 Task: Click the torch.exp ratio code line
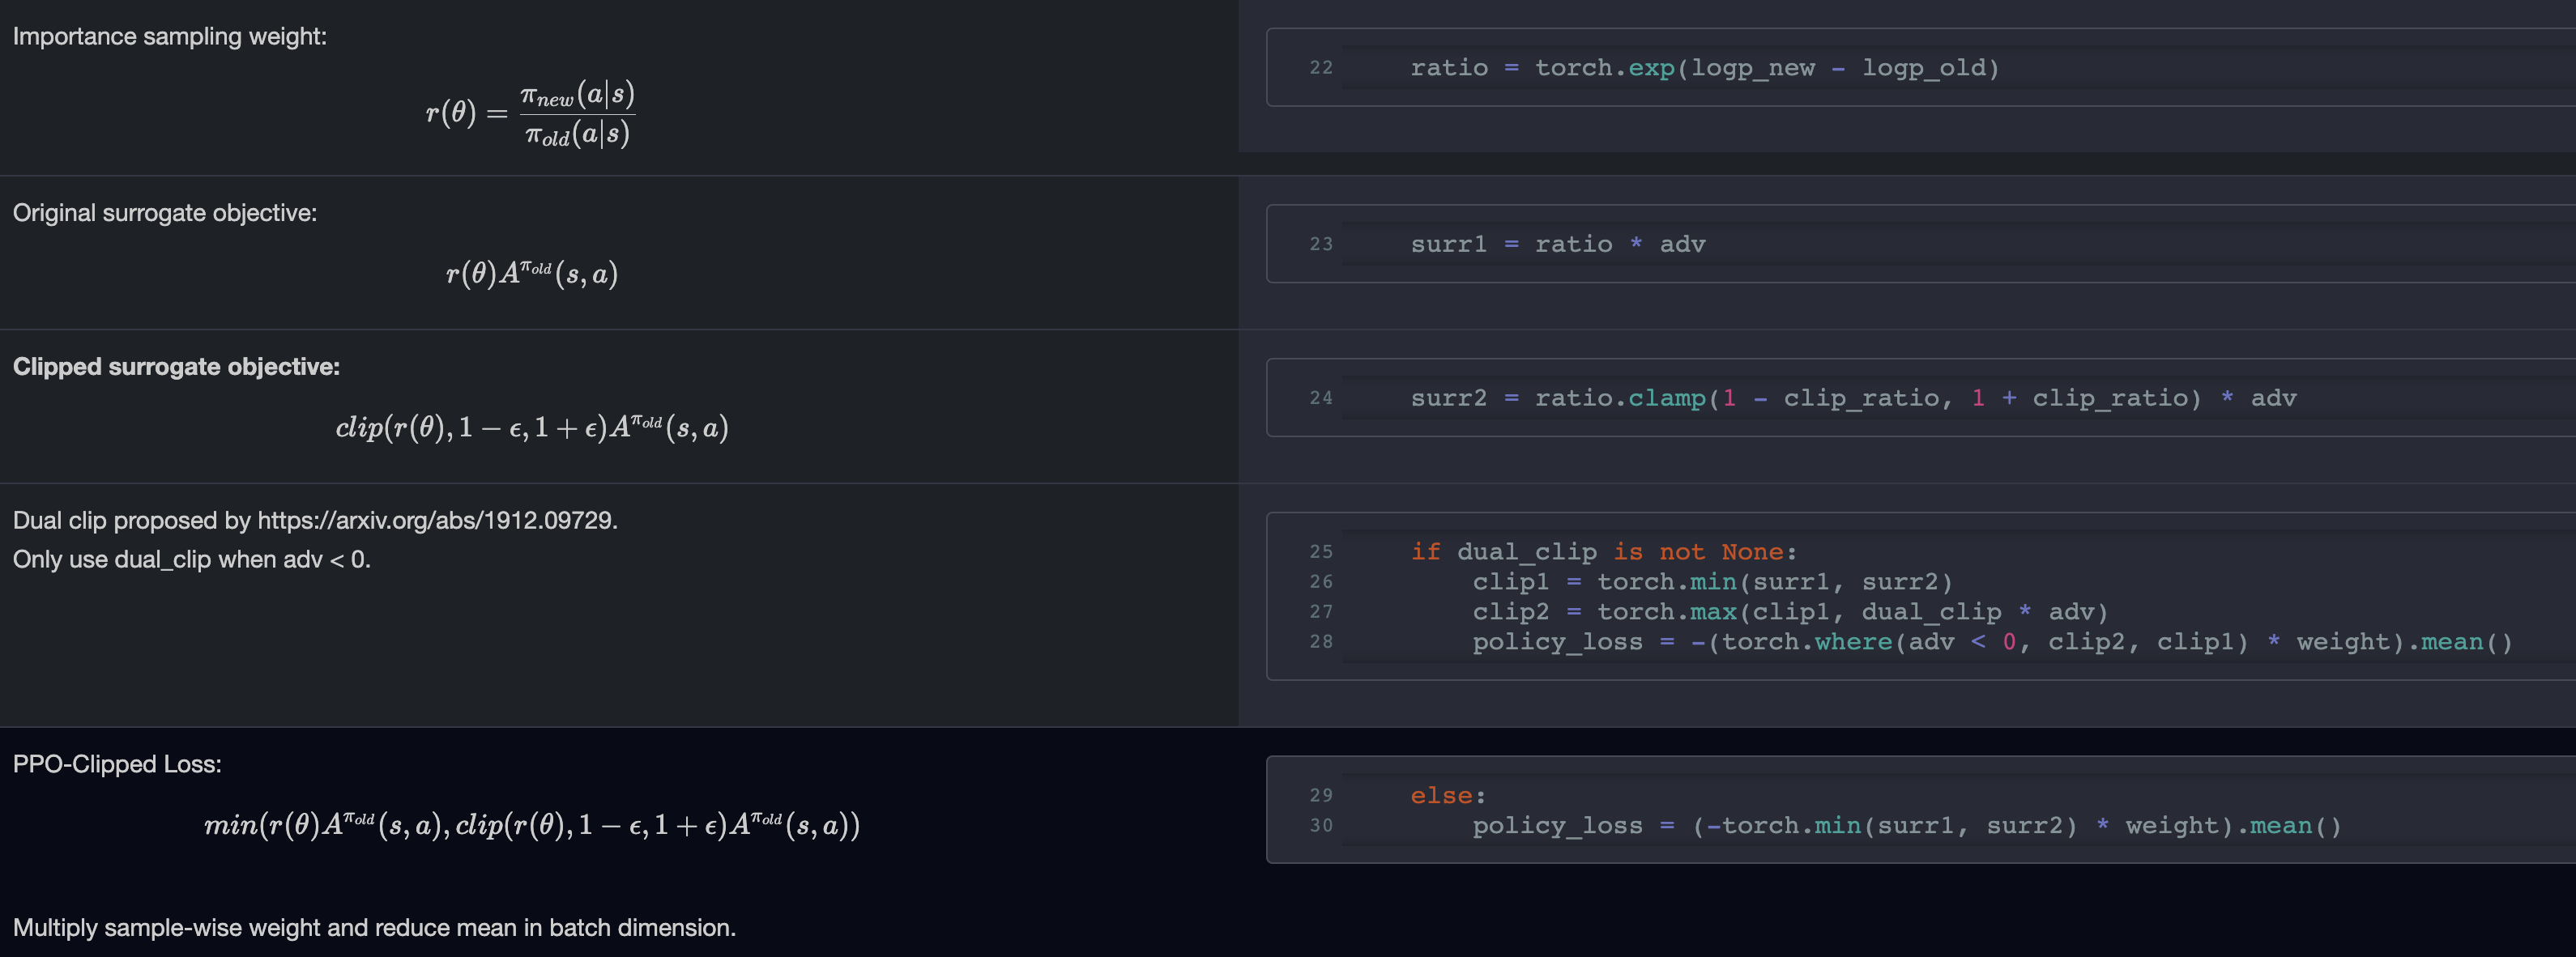(1704, 68)
